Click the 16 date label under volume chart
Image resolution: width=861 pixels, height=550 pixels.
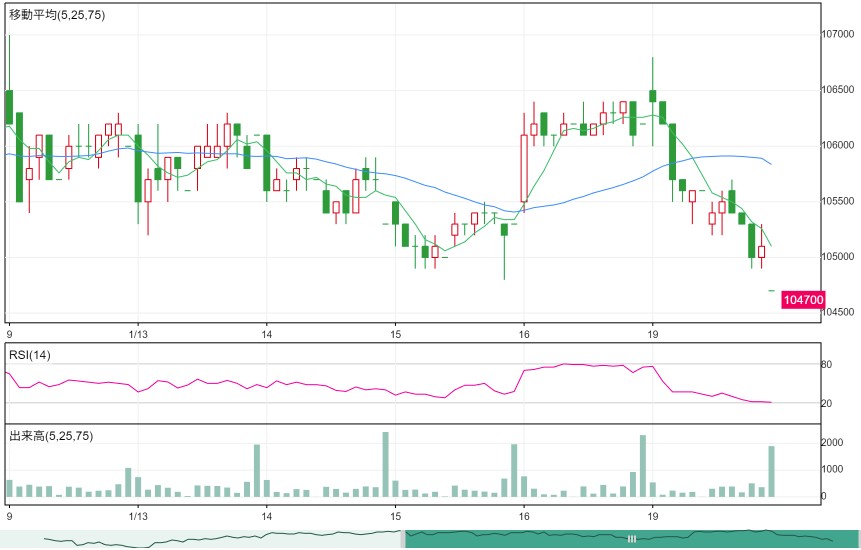pyautogui.click(x=524, y=517)
